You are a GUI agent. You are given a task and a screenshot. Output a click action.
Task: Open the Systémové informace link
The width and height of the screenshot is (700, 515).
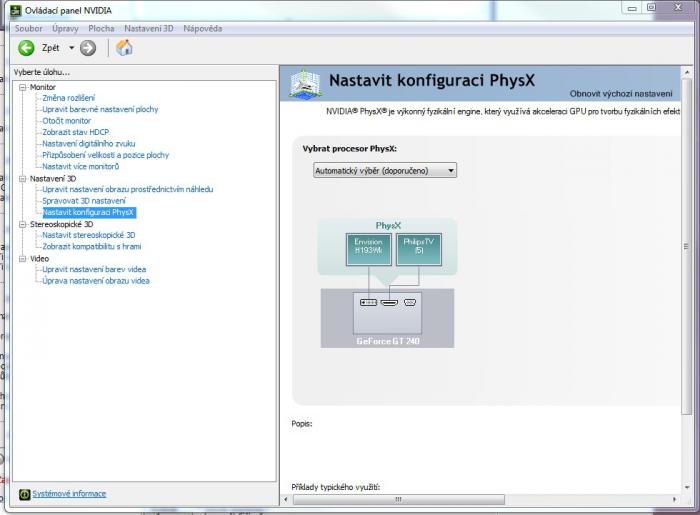(69, 494)
